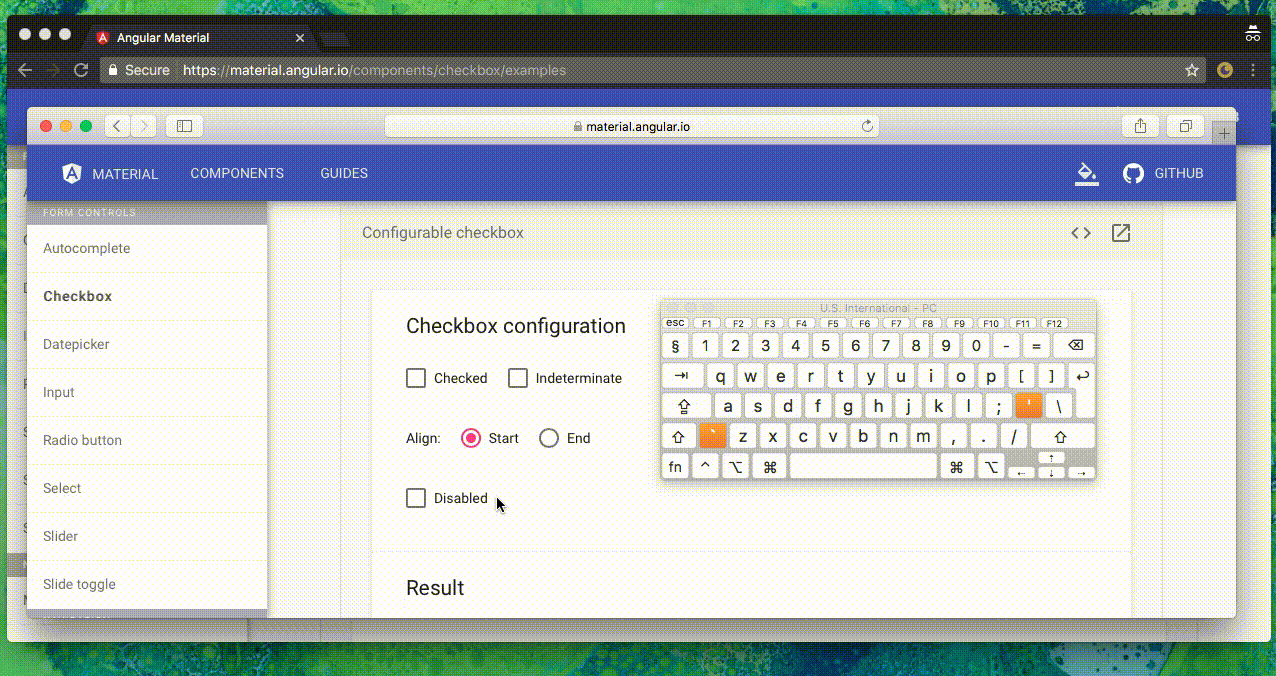Click command key left of spacebar

(770, 467)
